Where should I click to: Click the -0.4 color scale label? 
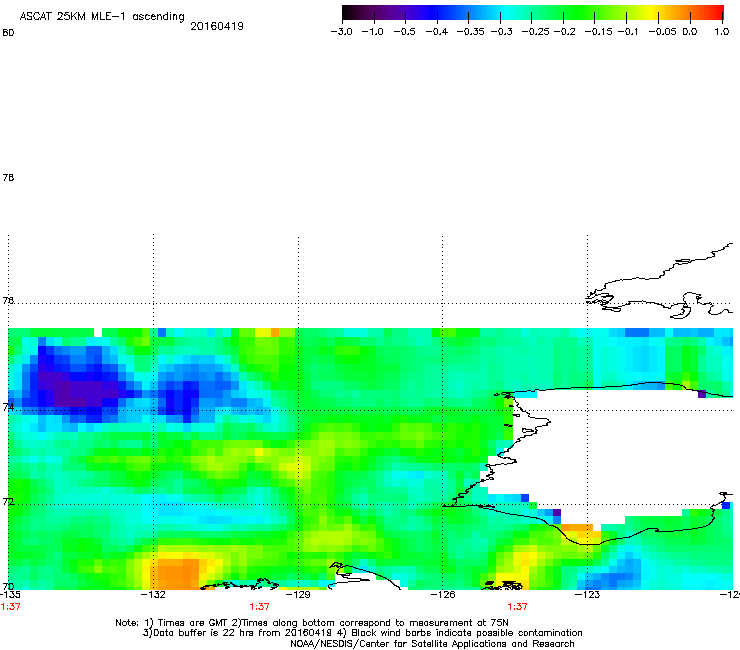tap(437, 32)
